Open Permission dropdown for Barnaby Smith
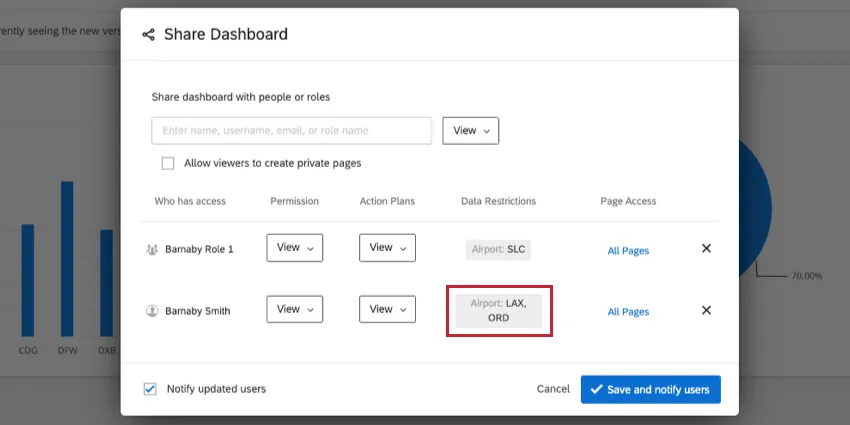This screenshot has height=425, width=850. click(294, 310)
